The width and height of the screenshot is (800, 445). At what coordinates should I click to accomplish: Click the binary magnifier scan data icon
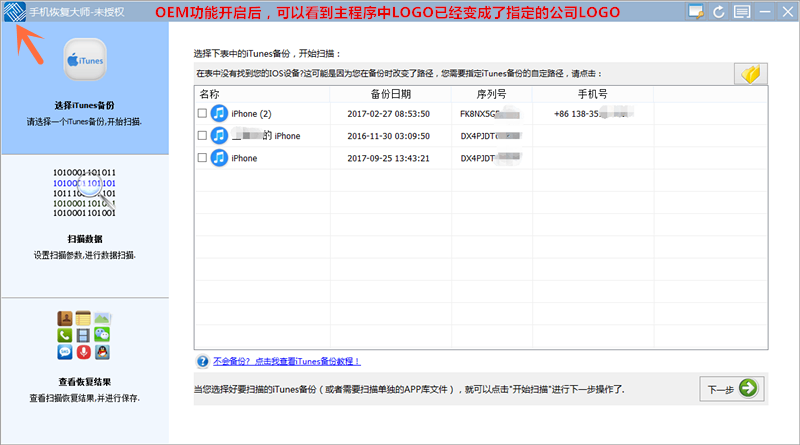pos(85,192)
